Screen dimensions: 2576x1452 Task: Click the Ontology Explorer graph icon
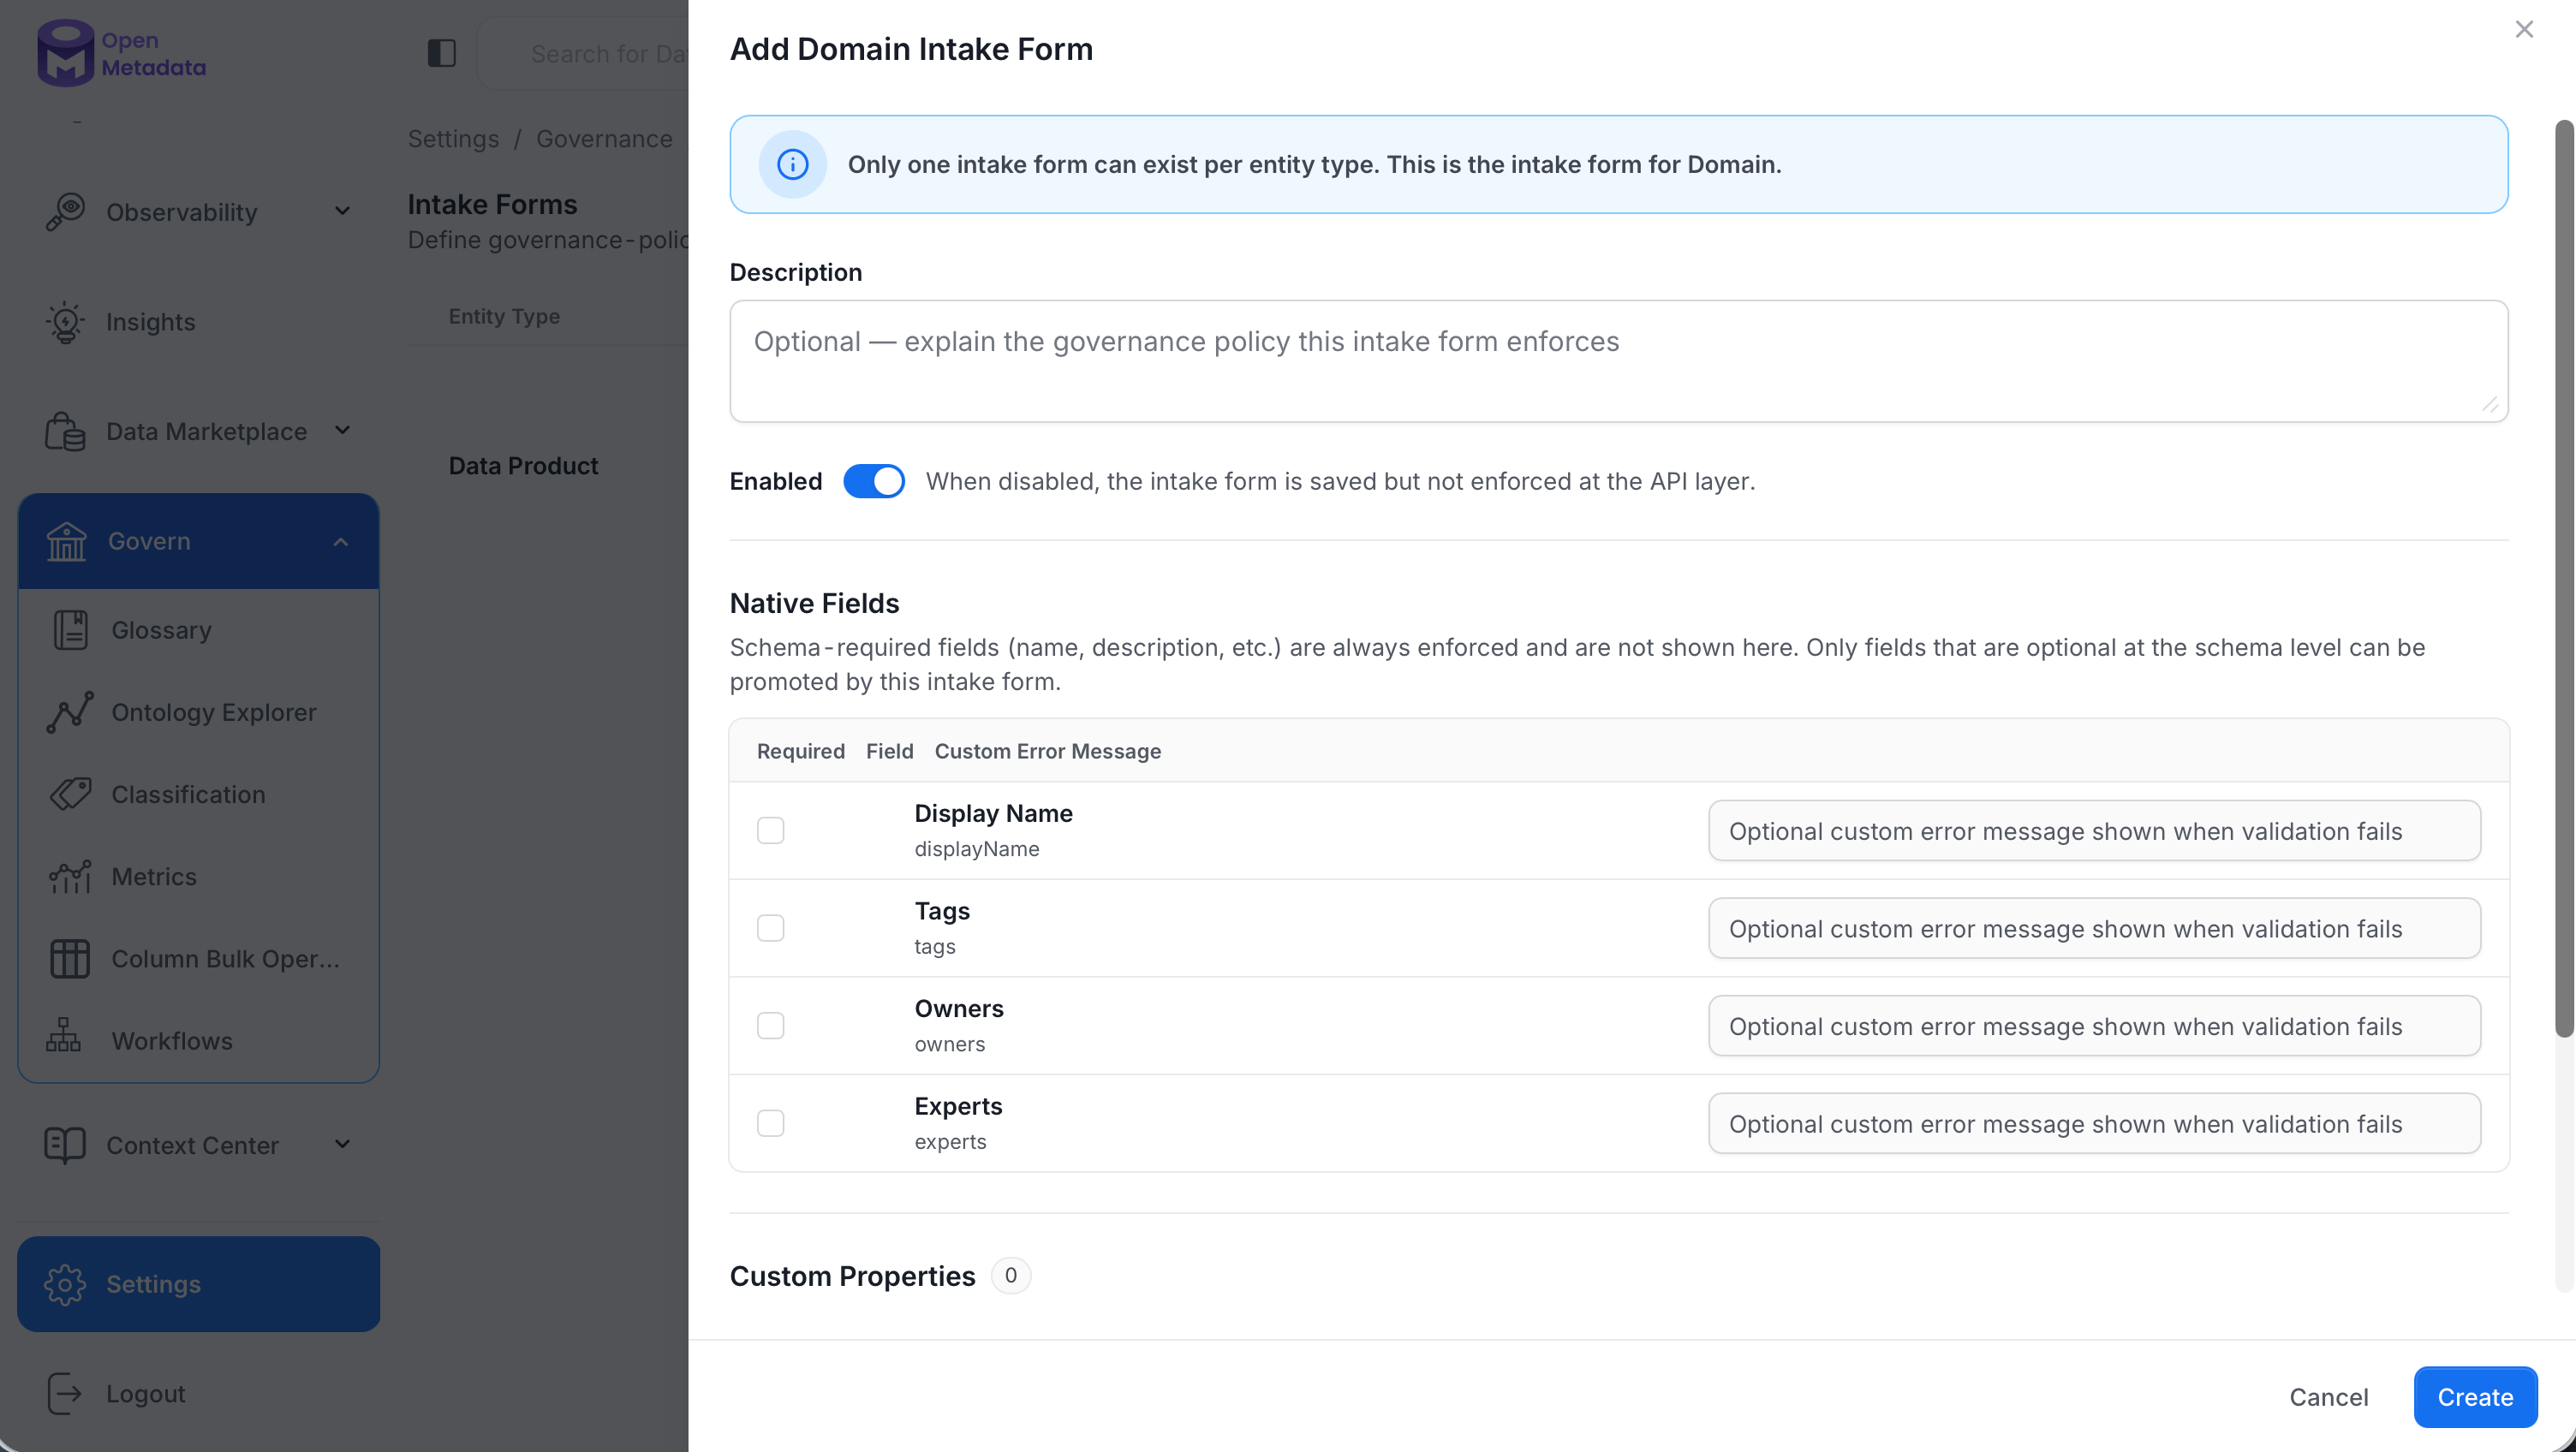70,712
